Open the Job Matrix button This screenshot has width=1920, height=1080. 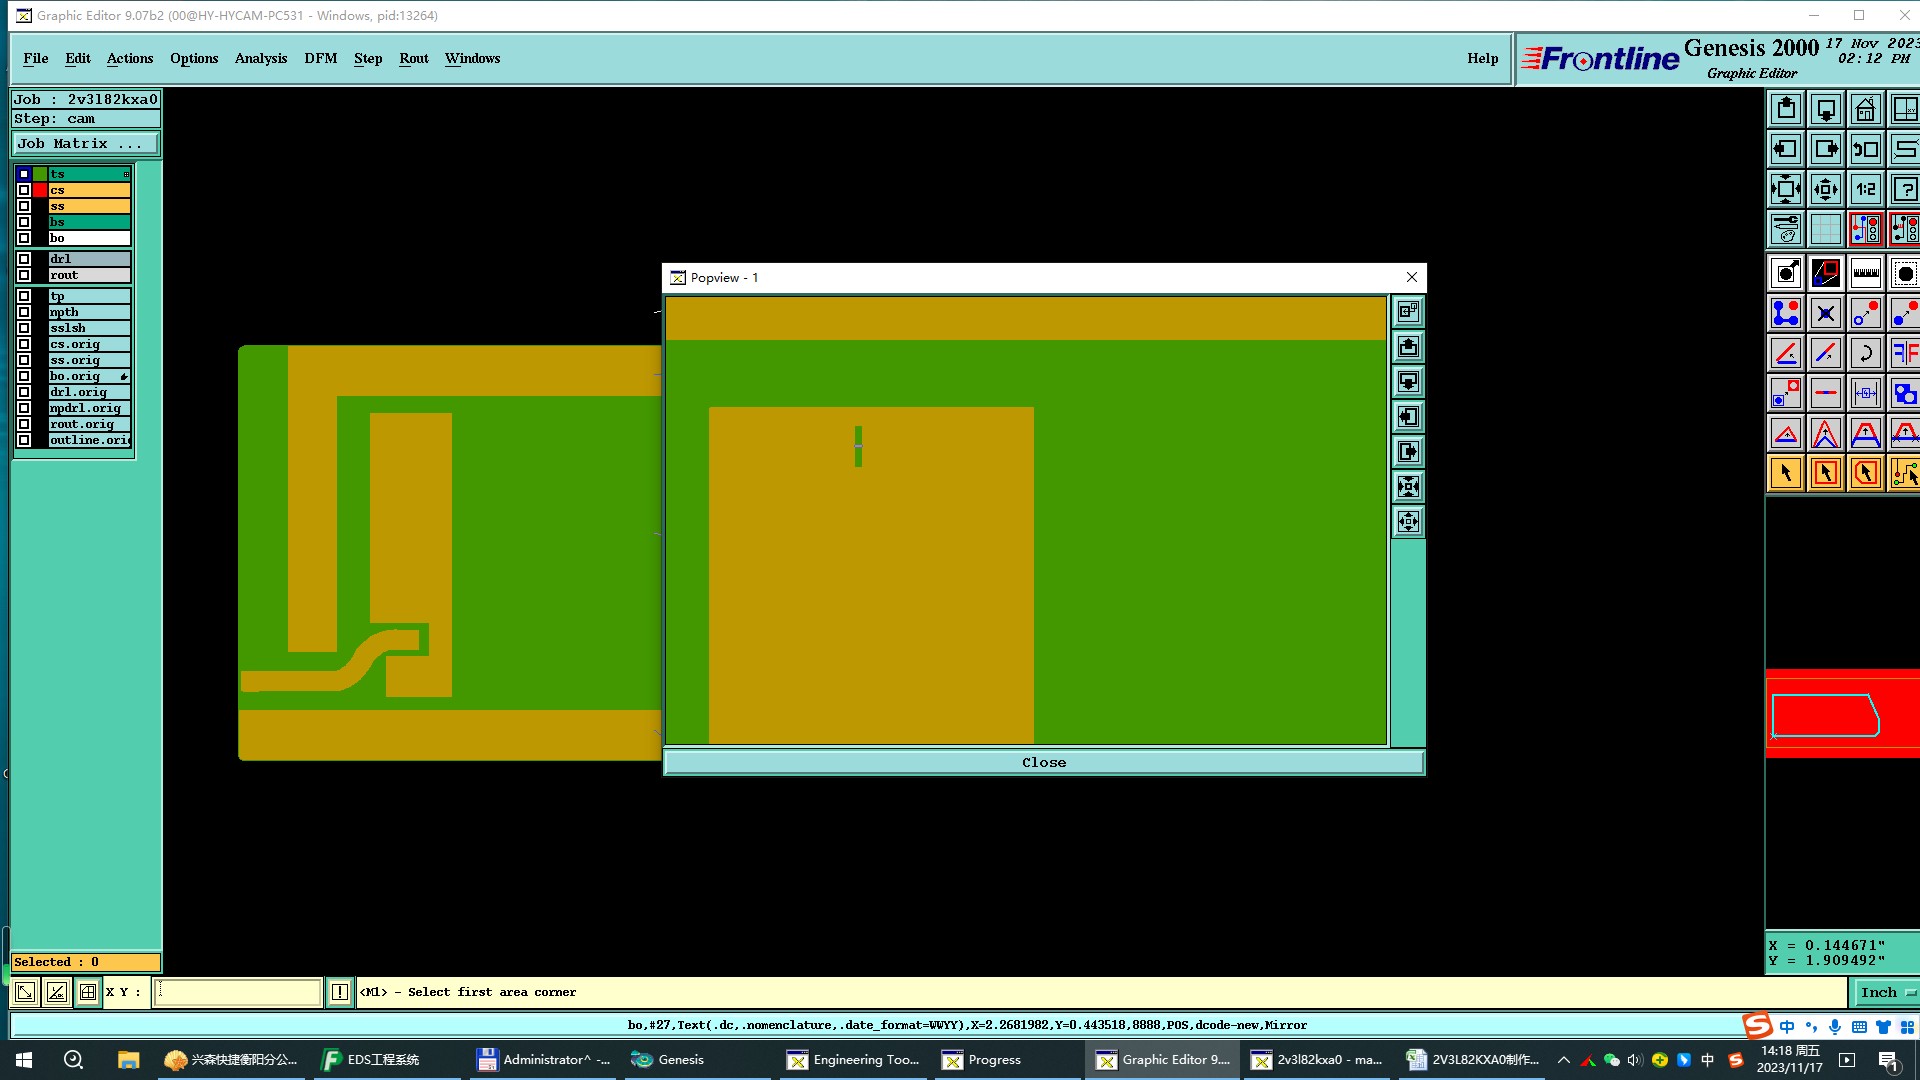point(85,144)
